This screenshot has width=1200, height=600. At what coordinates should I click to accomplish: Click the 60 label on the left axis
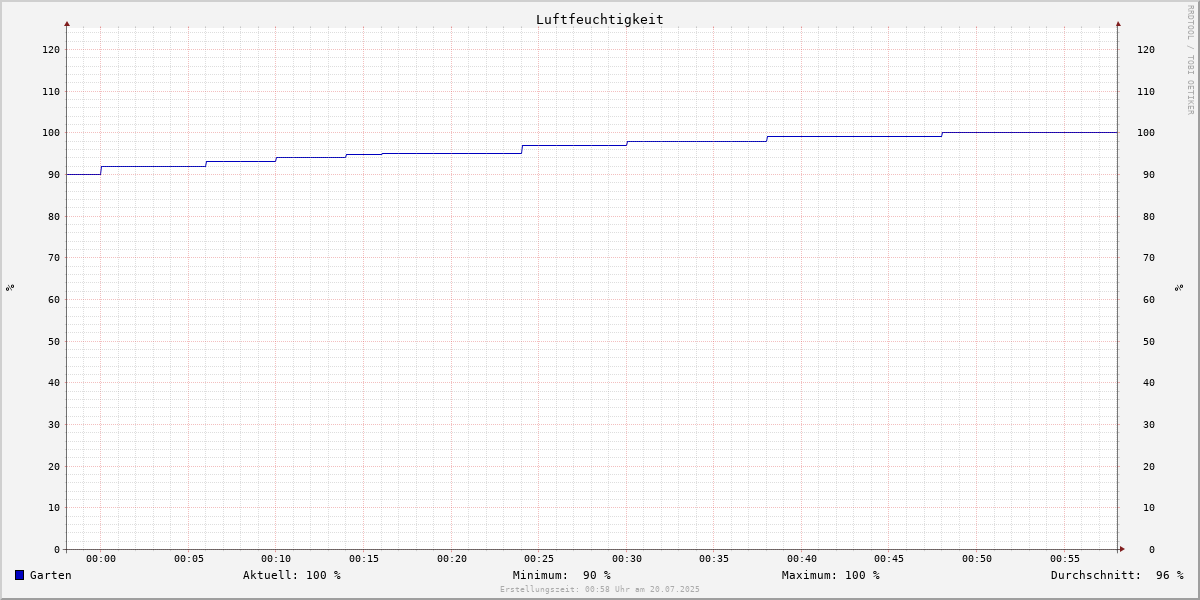pos(54,299)
